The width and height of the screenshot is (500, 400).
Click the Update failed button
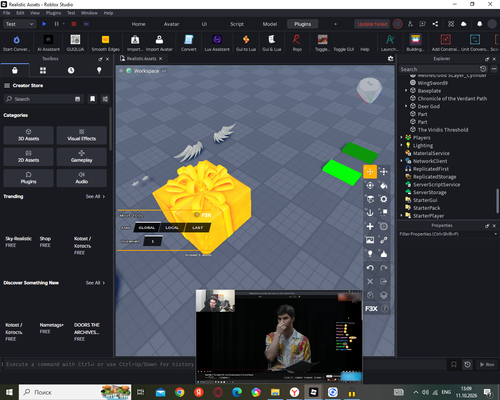[372, 24]
